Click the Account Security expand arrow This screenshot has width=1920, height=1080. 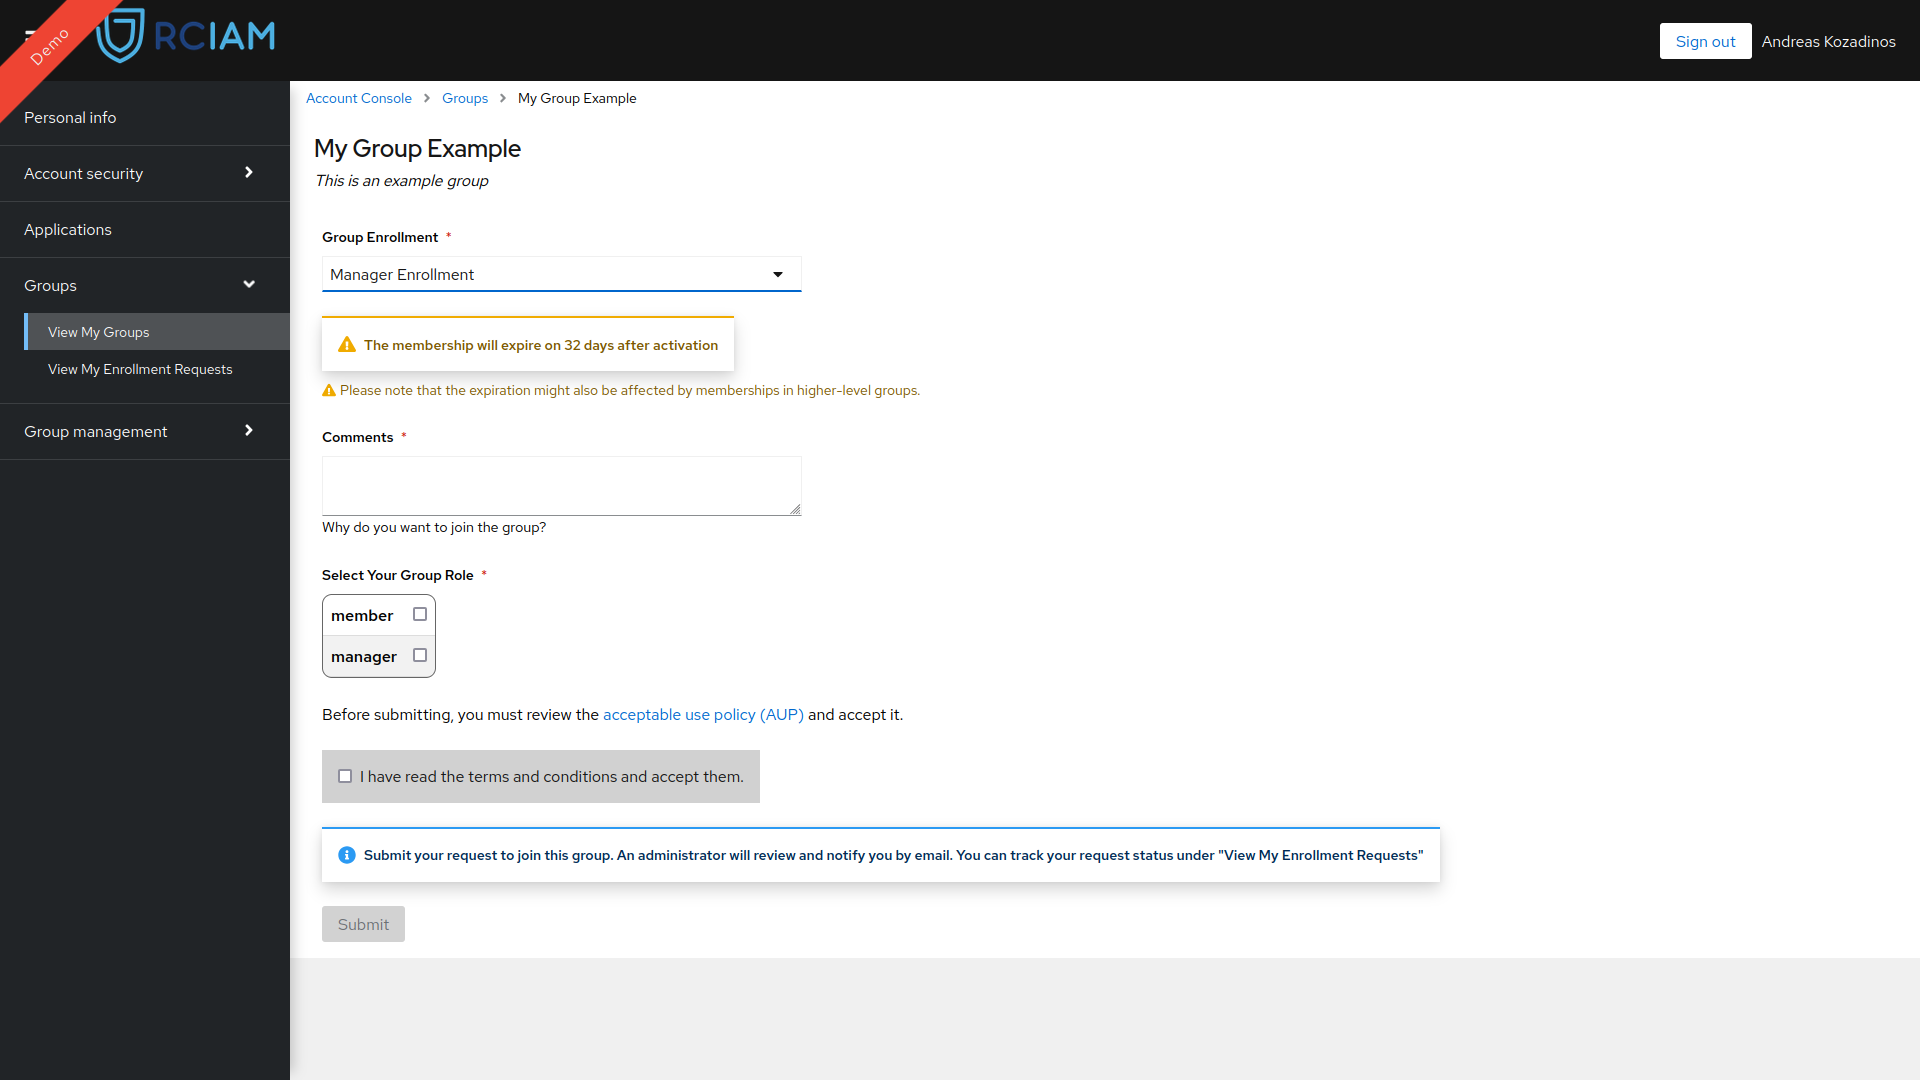pos(249,171)
